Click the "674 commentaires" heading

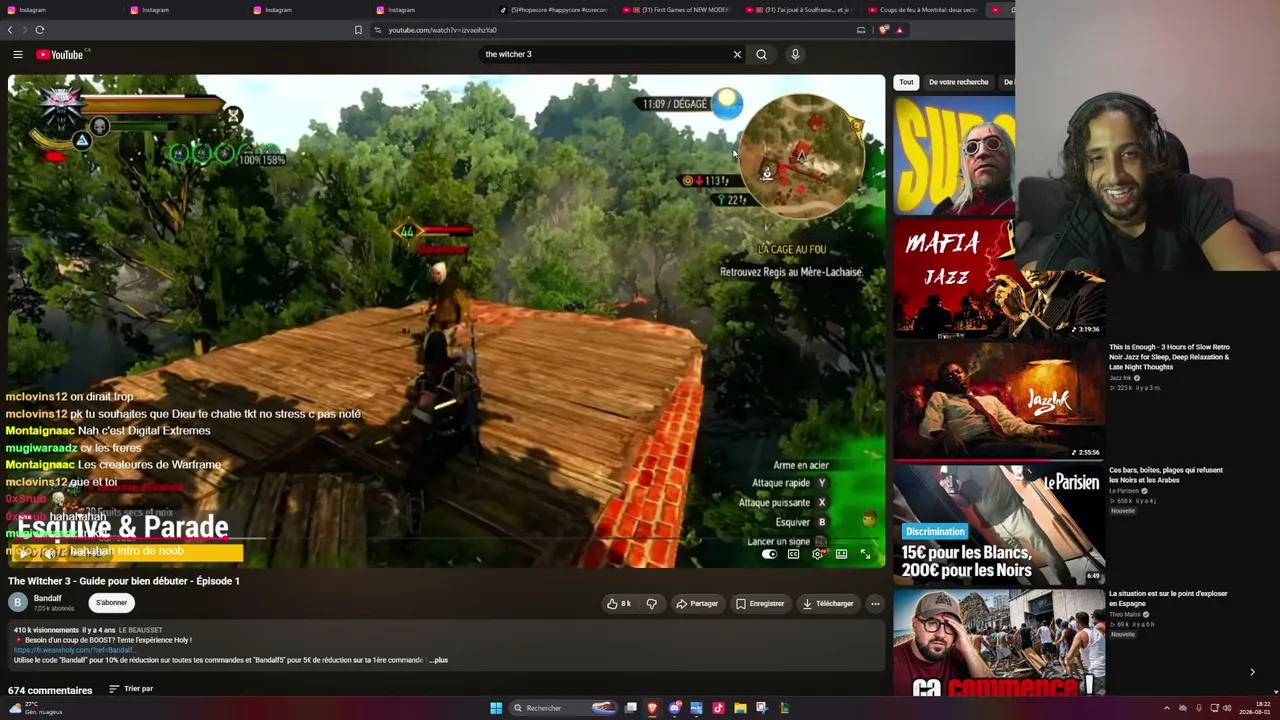[x=50, y=690]
